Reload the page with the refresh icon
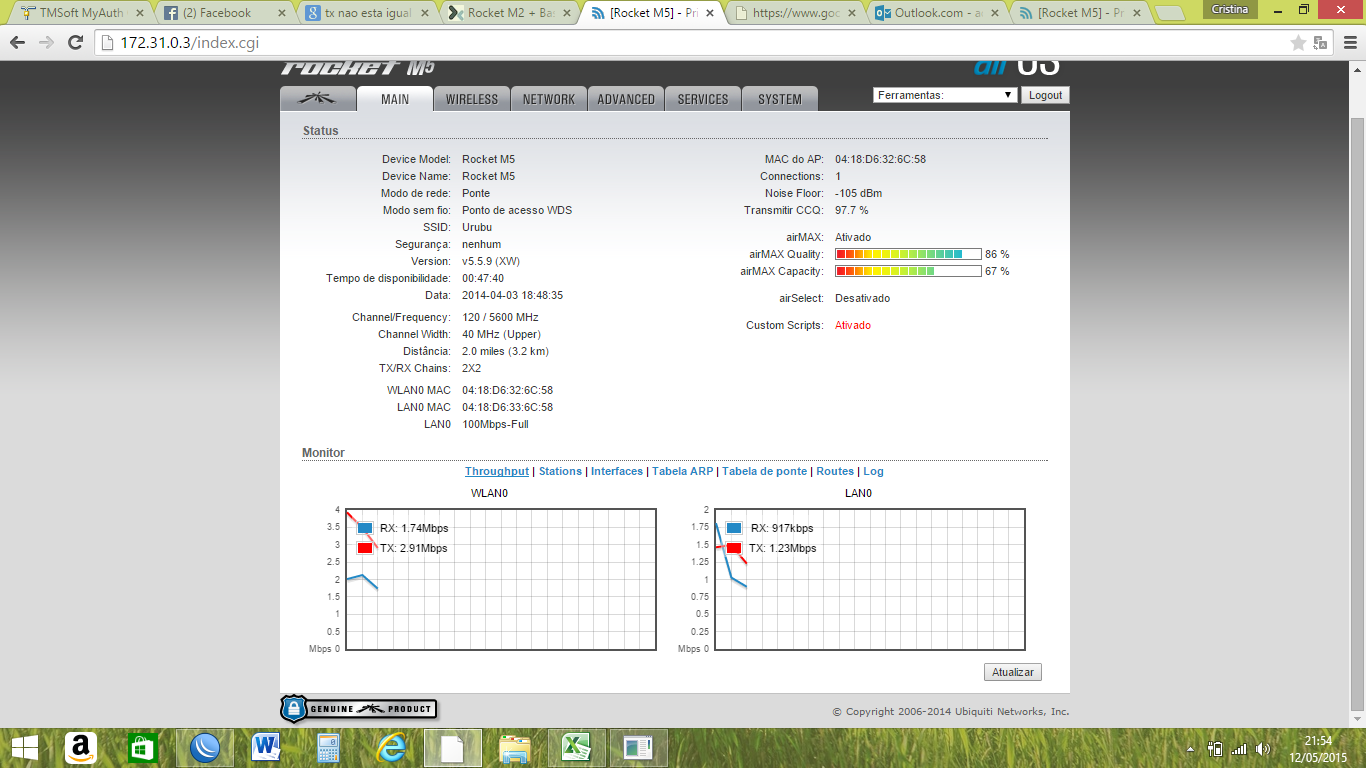The image size is (1366, 768). [75, 43]
